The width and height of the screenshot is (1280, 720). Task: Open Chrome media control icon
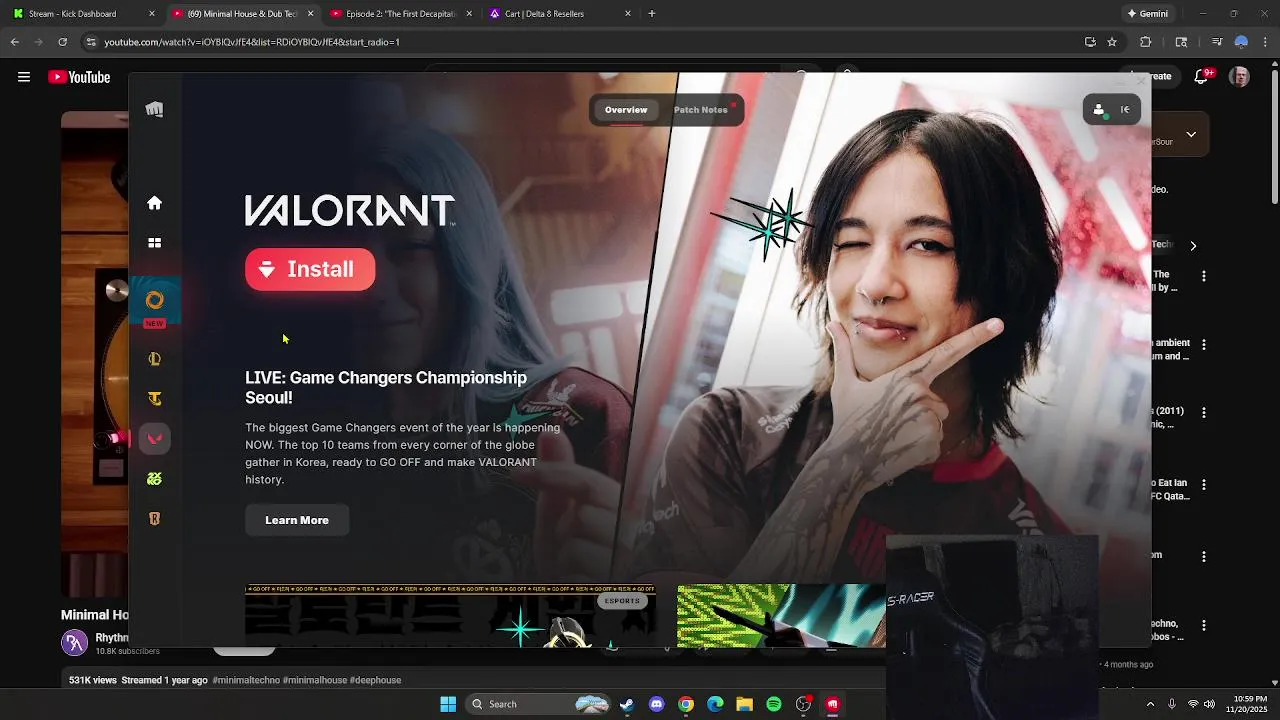(x=1217, y=42)
